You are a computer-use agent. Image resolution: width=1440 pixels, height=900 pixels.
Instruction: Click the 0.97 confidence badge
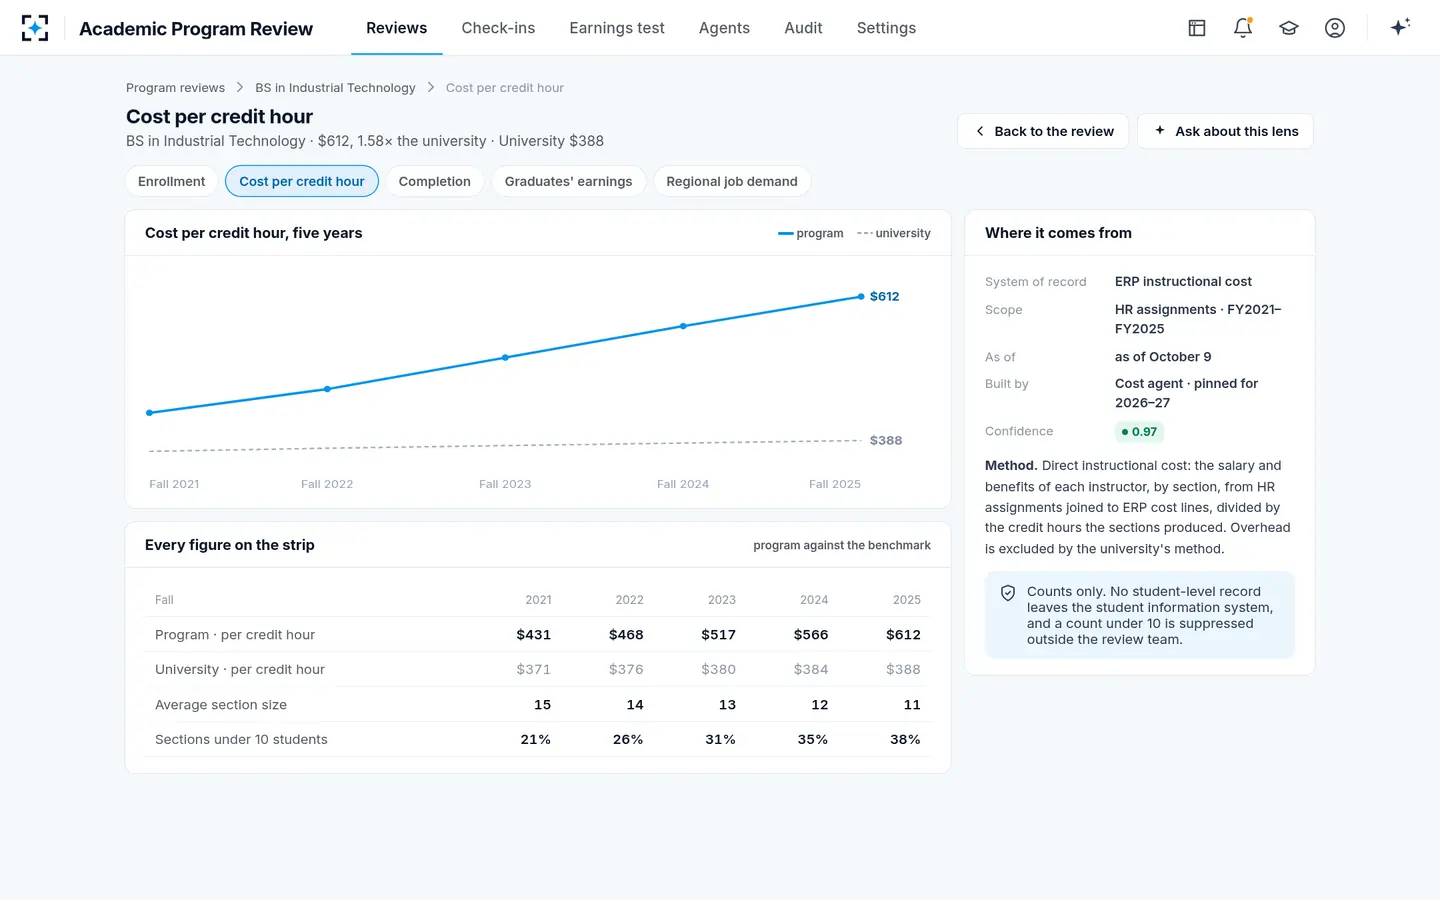coord(1139,432)
